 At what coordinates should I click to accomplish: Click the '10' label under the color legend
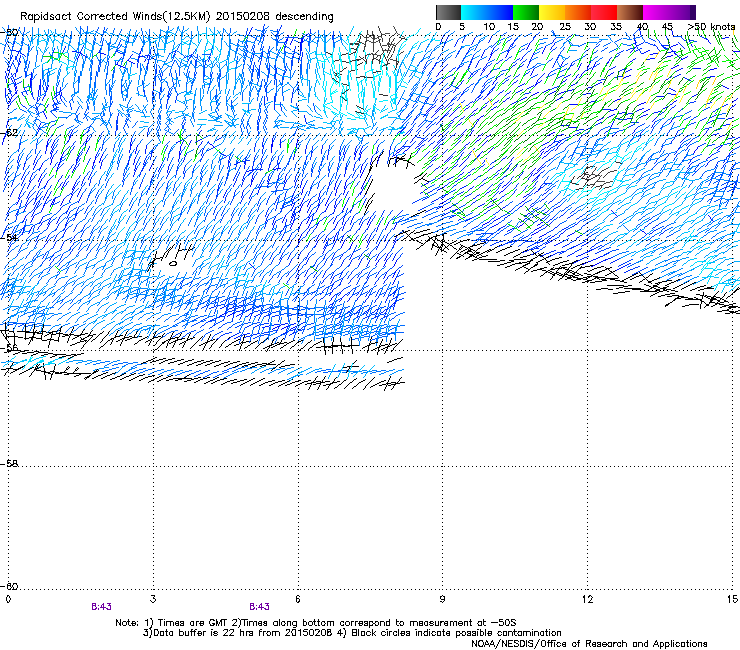click(489, 27)
